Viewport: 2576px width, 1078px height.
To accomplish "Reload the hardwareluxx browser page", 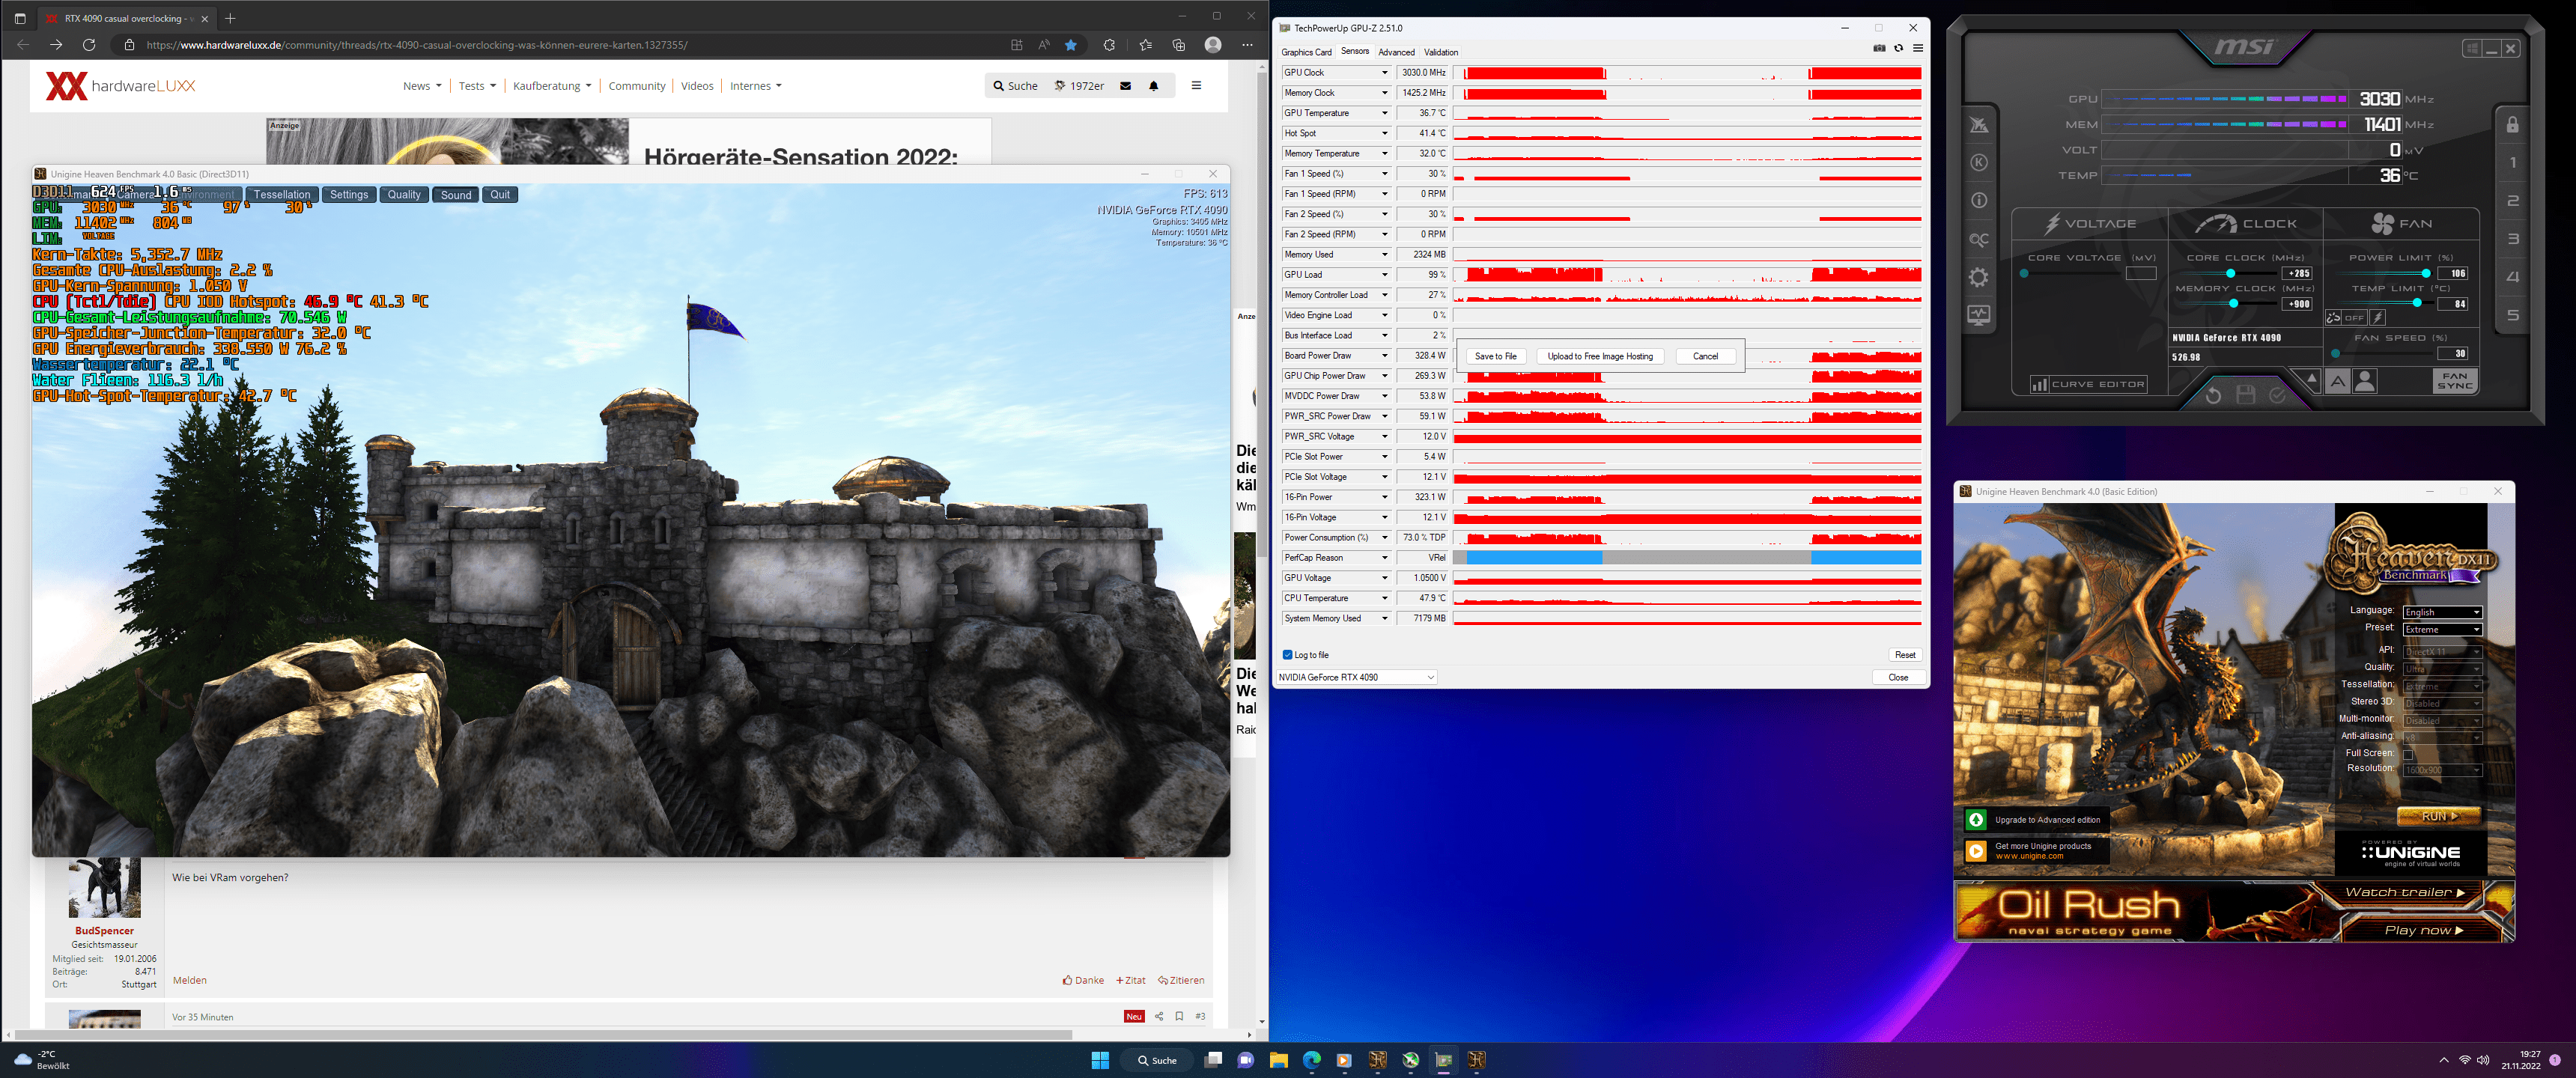I will coord(89,45).
